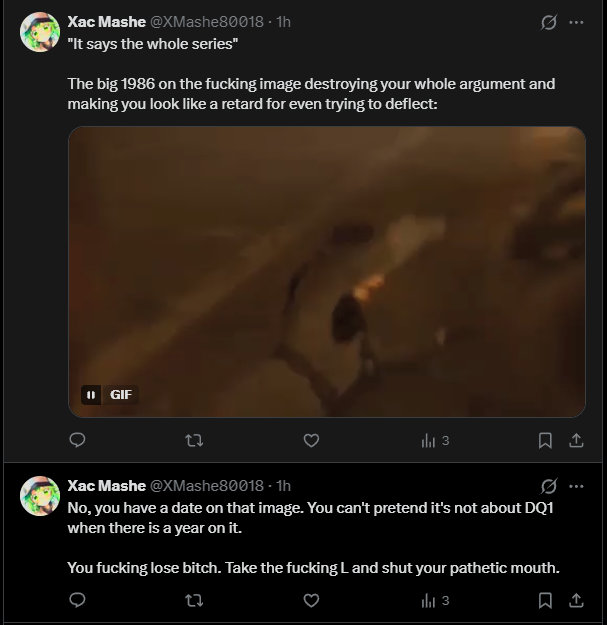The height and width of the screenshot is (625, 607).
Task: Share the second tweet about DQ1
Action: [x=576, y=600]
